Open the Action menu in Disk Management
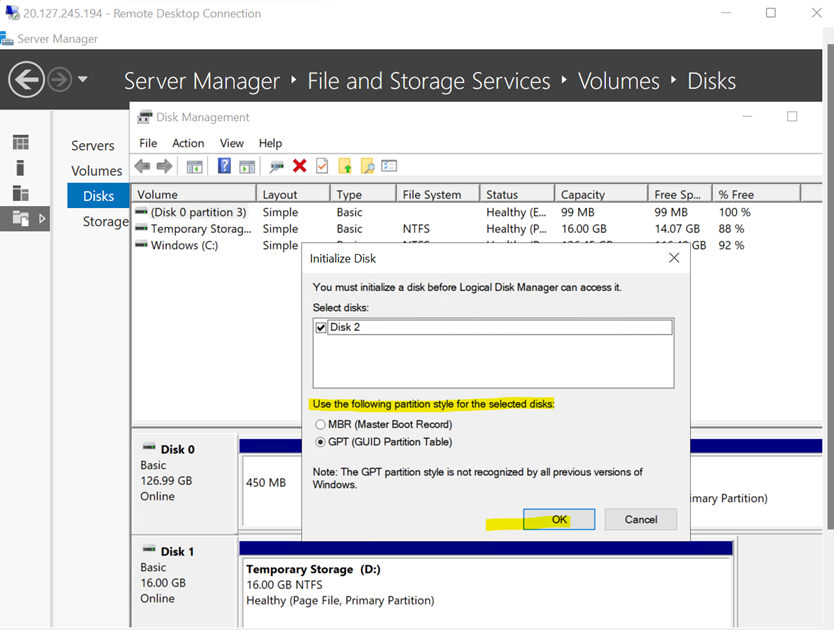This screenshot has width=834, height=630. click(x=188, y=143)
